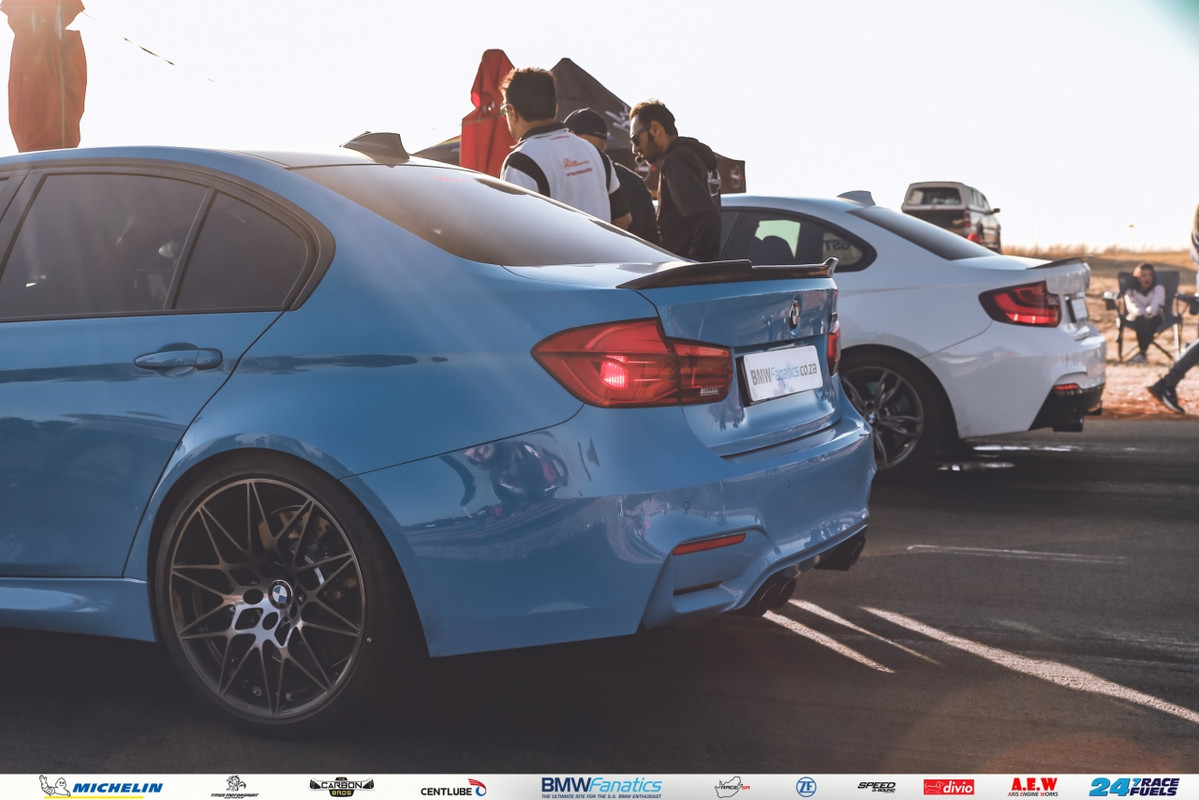Click the Centlube logo

click(x=453, y=788)
